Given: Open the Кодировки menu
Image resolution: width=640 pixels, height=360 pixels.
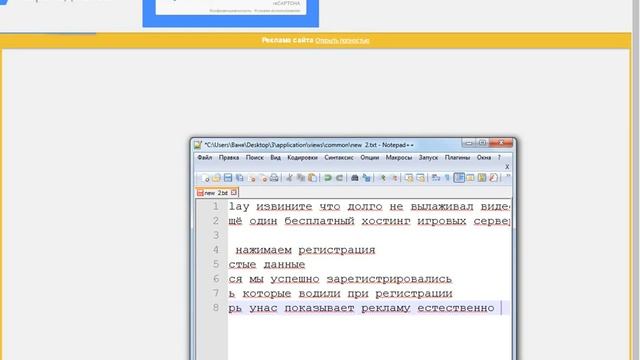Looking at the screenshot, I should [302, 158].
